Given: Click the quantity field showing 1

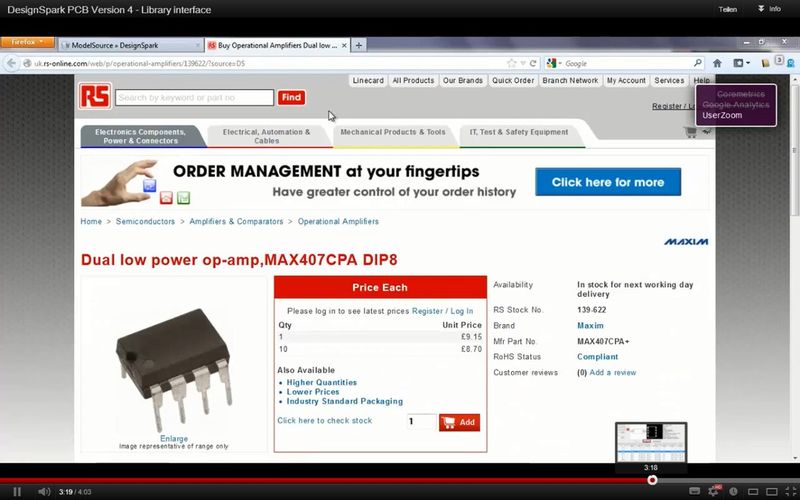Looking at the screenshot, I should tap(421, 422).
